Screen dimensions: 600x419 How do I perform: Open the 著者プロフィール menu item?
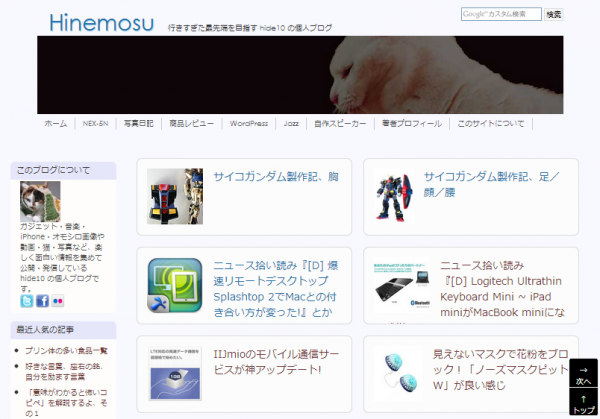pyautogui.click(x=412, y=124)
